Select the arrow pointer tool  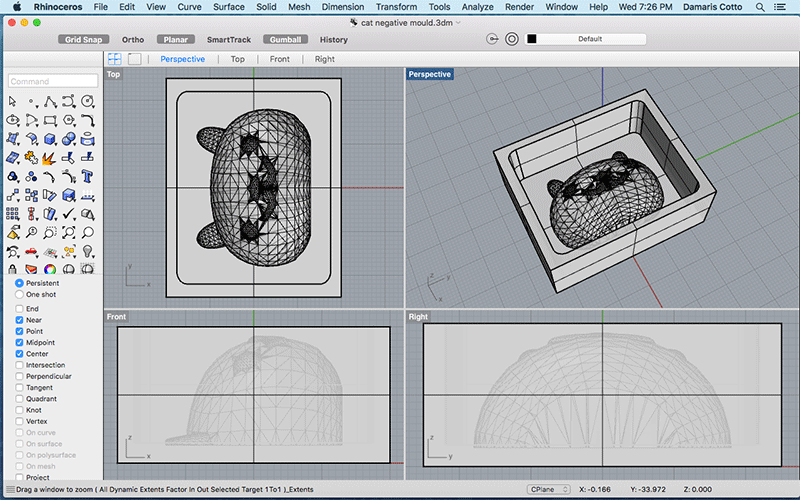(x=13, y=102)
